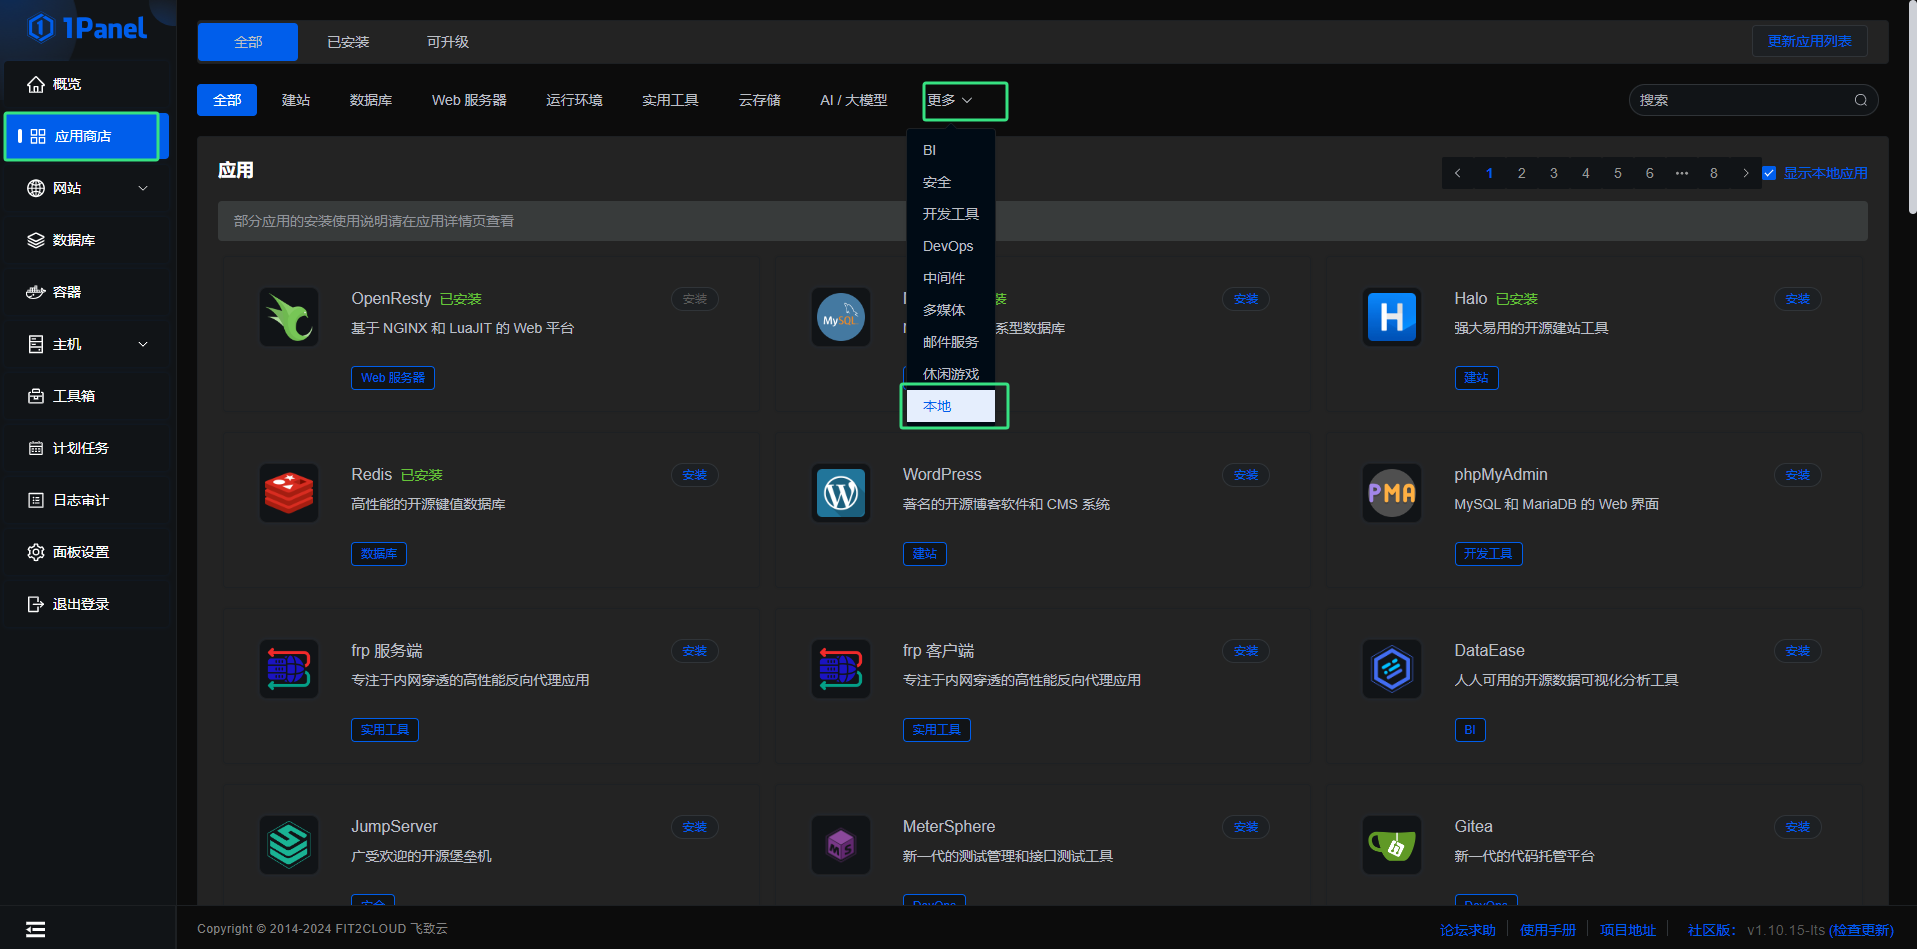The height and width of the screenshot is (949, 1917).
Task: Open the 项目地址 footer link
Action: point(1627,930)
